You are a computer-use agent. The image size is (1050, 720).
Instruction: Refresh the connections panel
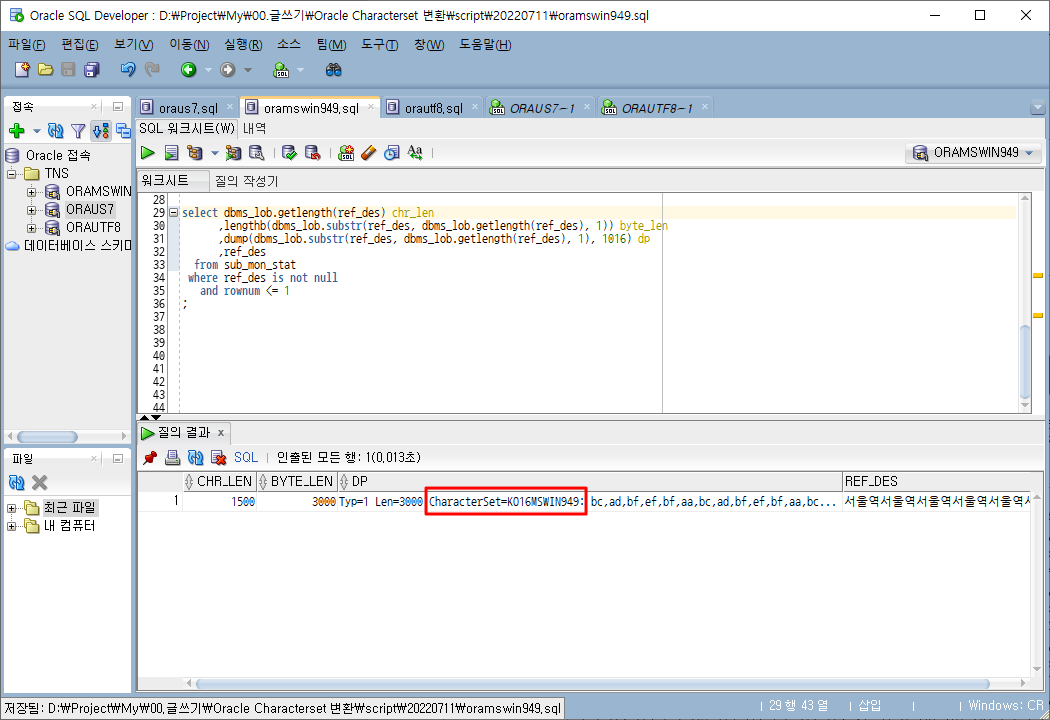click(x=56, y=131)
